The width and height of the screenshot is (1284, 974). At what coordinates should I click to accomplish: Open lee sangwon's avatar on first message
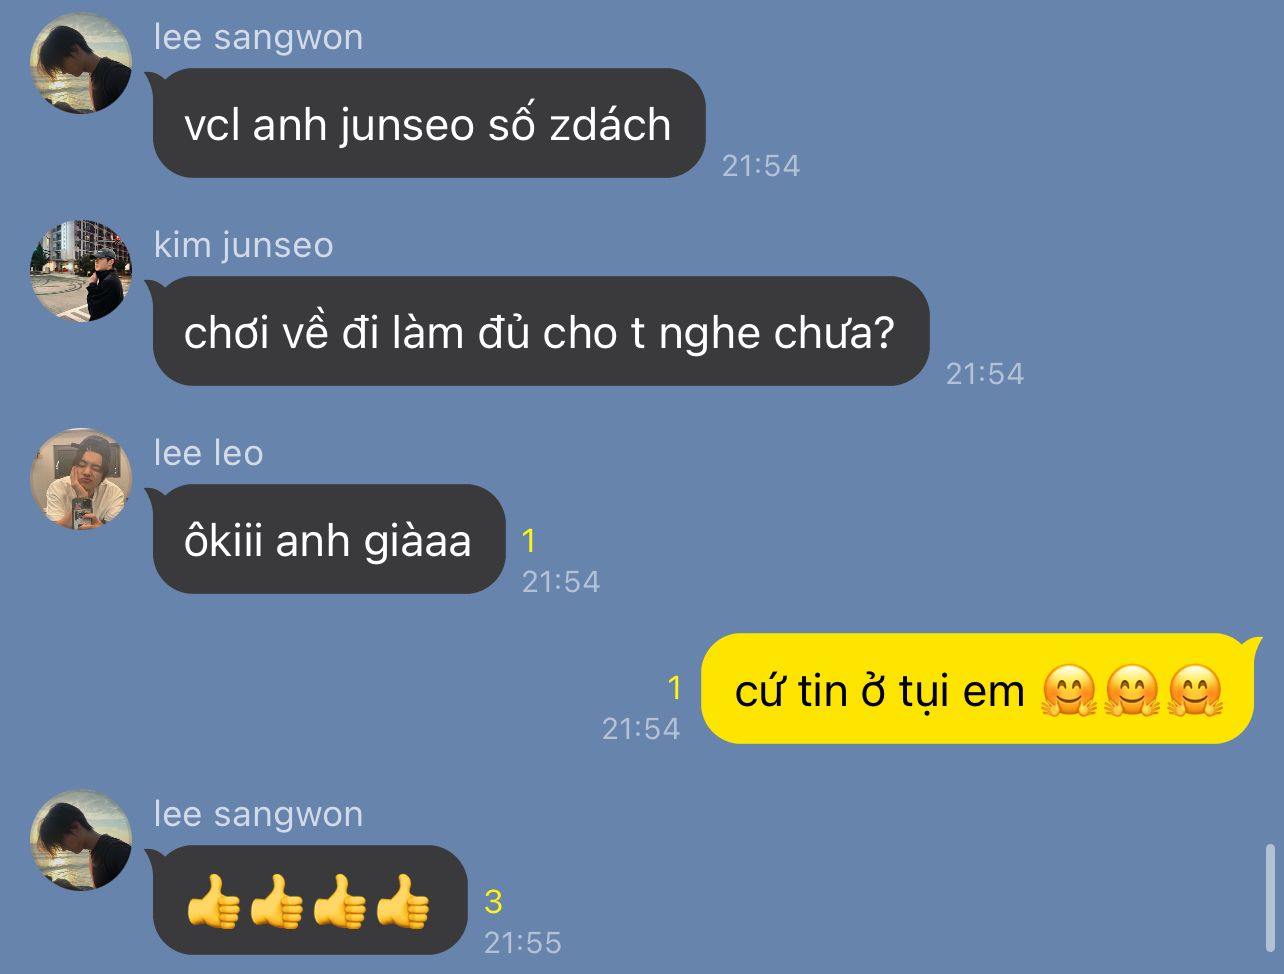point(81,63)
